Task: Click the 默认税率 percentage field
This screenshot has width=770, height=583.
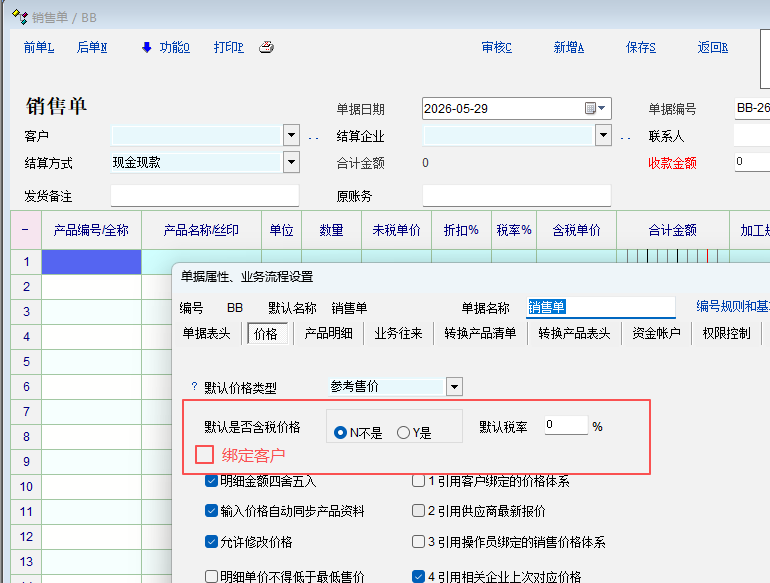Action: [x=566, y=425]
